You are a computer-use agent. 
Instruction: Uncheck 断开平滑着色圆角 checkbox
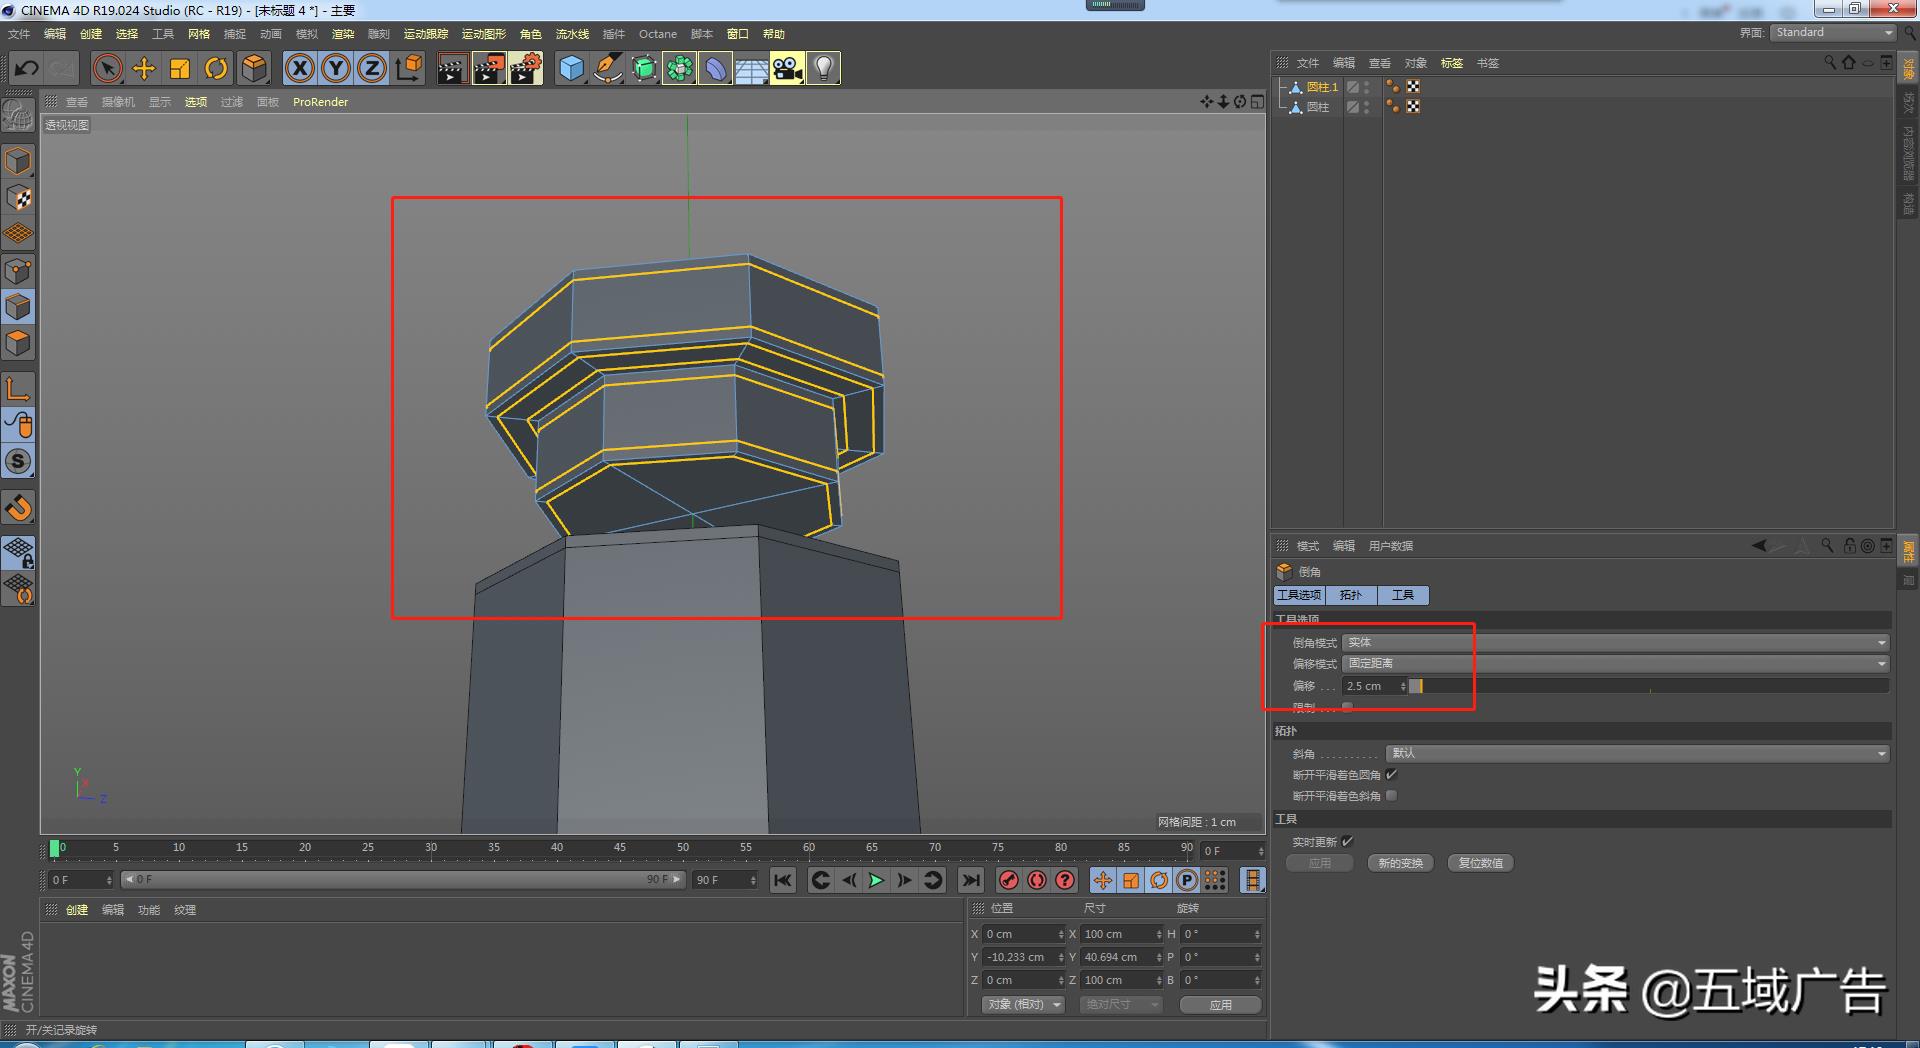1392,774
